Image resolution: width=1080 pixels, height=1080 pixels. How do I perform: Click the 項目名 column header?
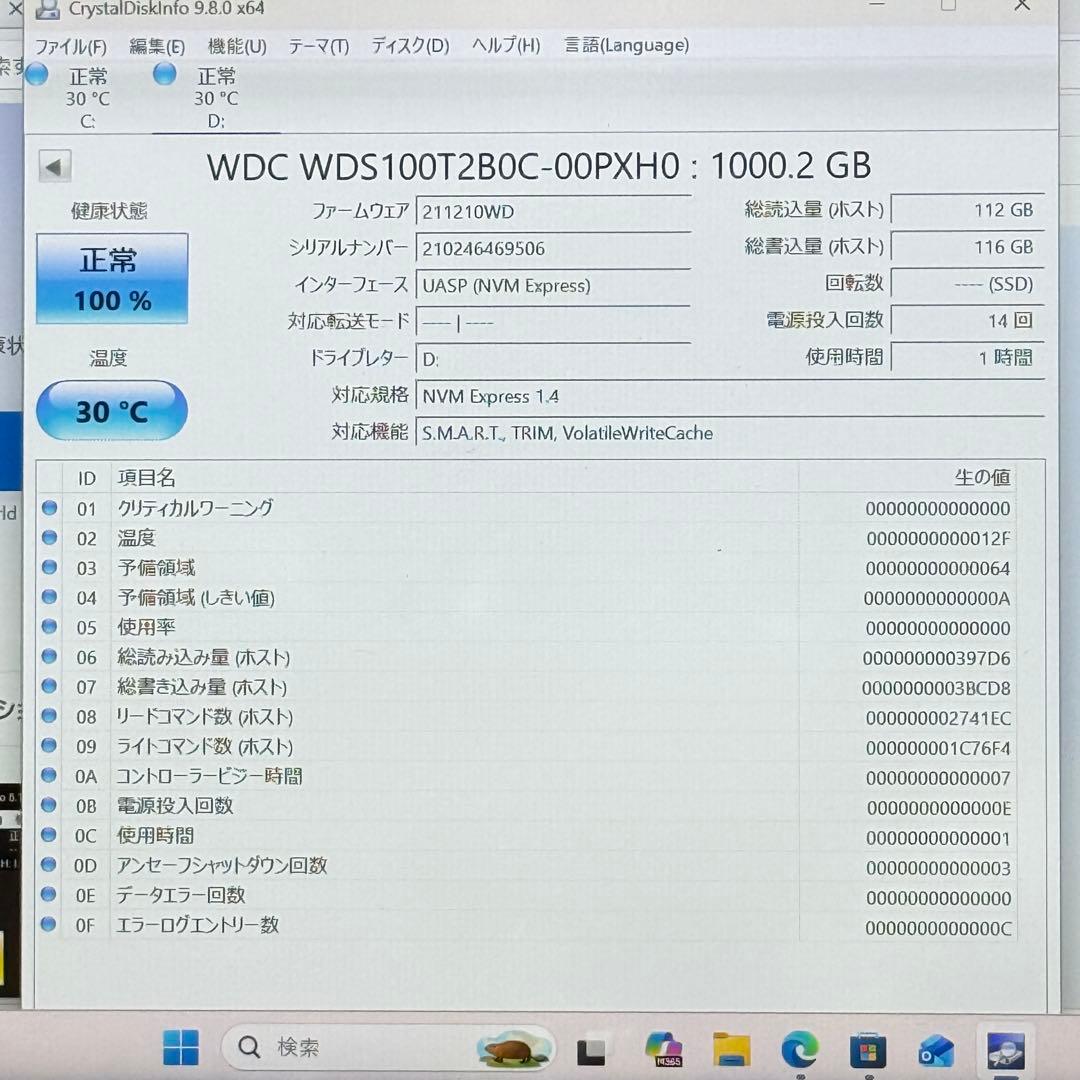455,477
